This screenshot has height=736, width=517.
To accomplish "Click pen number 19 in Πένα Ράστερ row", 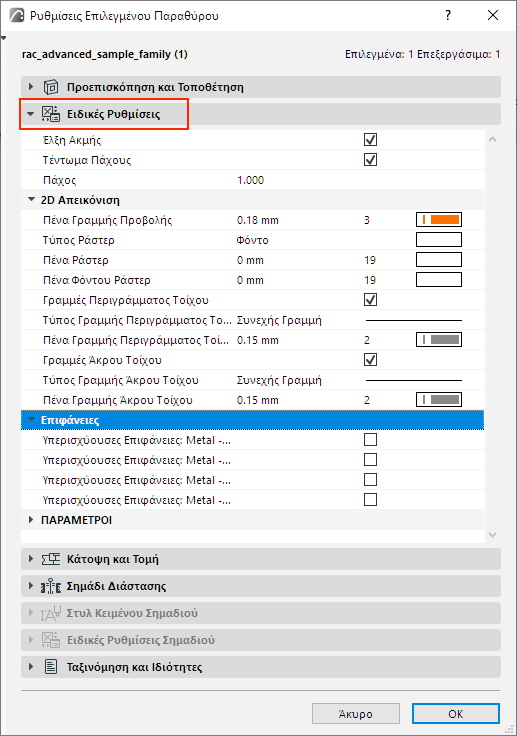I will click(x=370, y=260).
